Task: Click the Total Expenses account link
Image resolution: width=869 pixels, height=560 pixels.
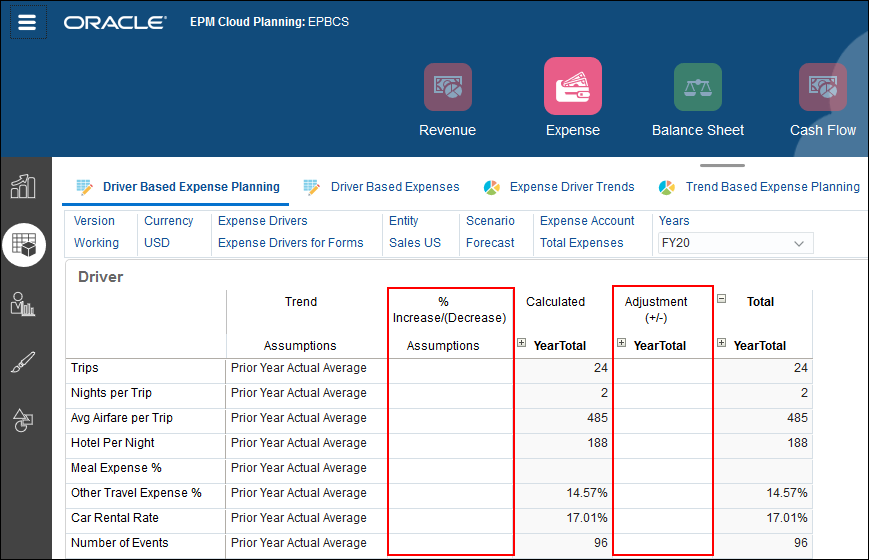Action: [x=581, y=243]
